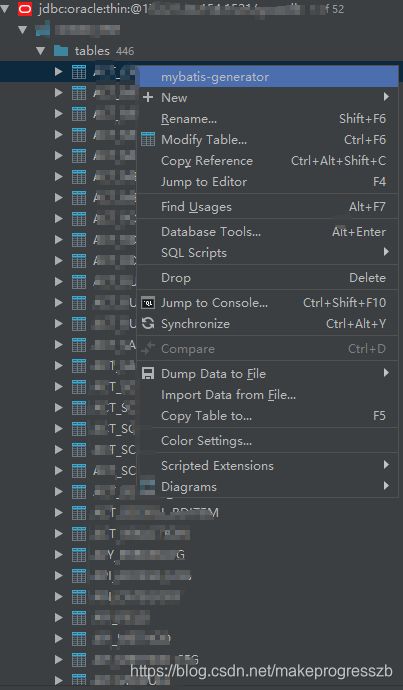Open the SQL Scripts submenu arrow
This screenshot has height=690, width=403.
click(x=386, y=252)
